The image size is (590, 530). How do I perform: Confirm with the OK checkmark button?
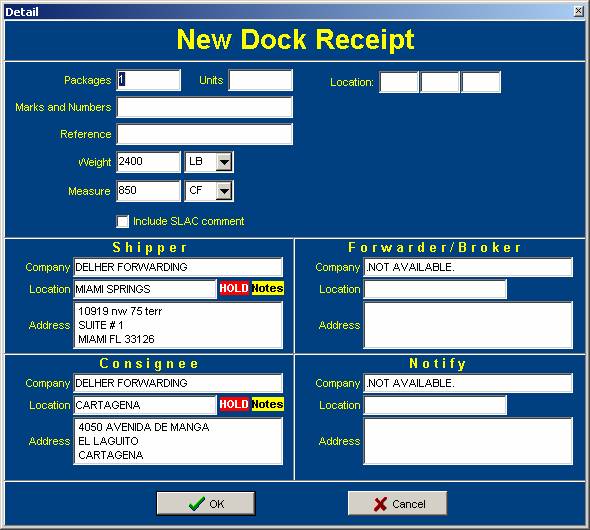(x=206, y=504)
